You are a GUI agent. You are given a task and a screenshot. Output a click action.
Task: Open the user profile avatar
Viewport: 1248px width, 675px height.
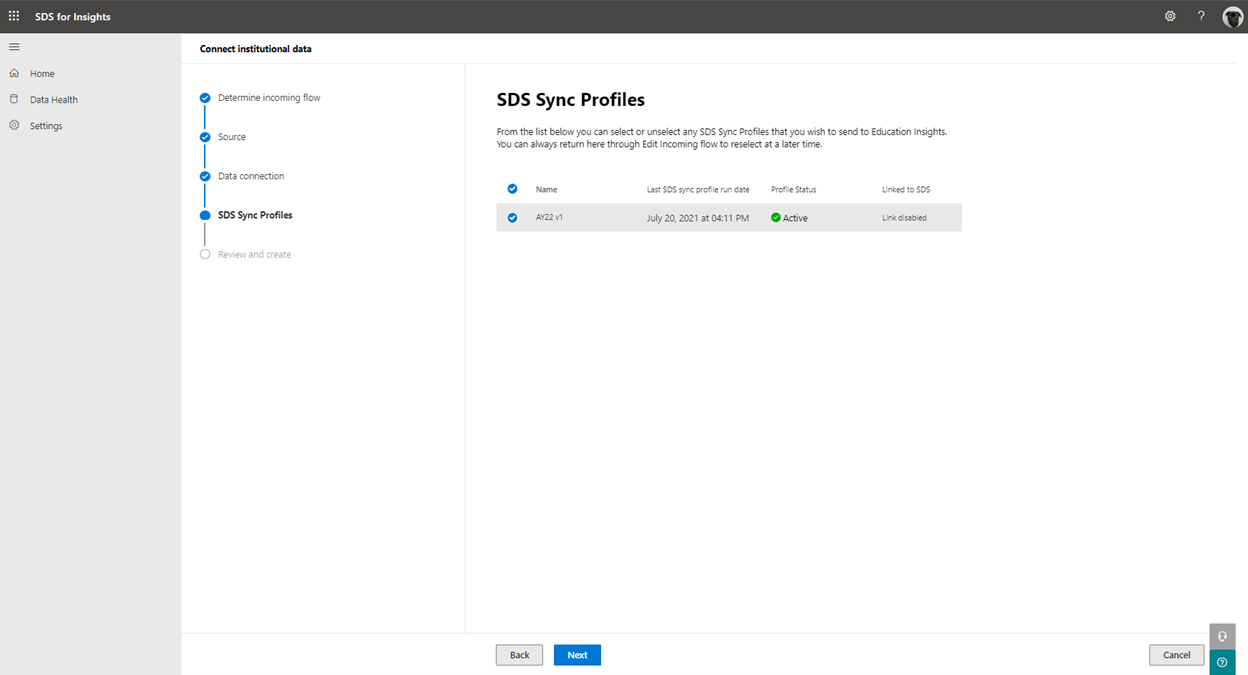(1232, 16)
